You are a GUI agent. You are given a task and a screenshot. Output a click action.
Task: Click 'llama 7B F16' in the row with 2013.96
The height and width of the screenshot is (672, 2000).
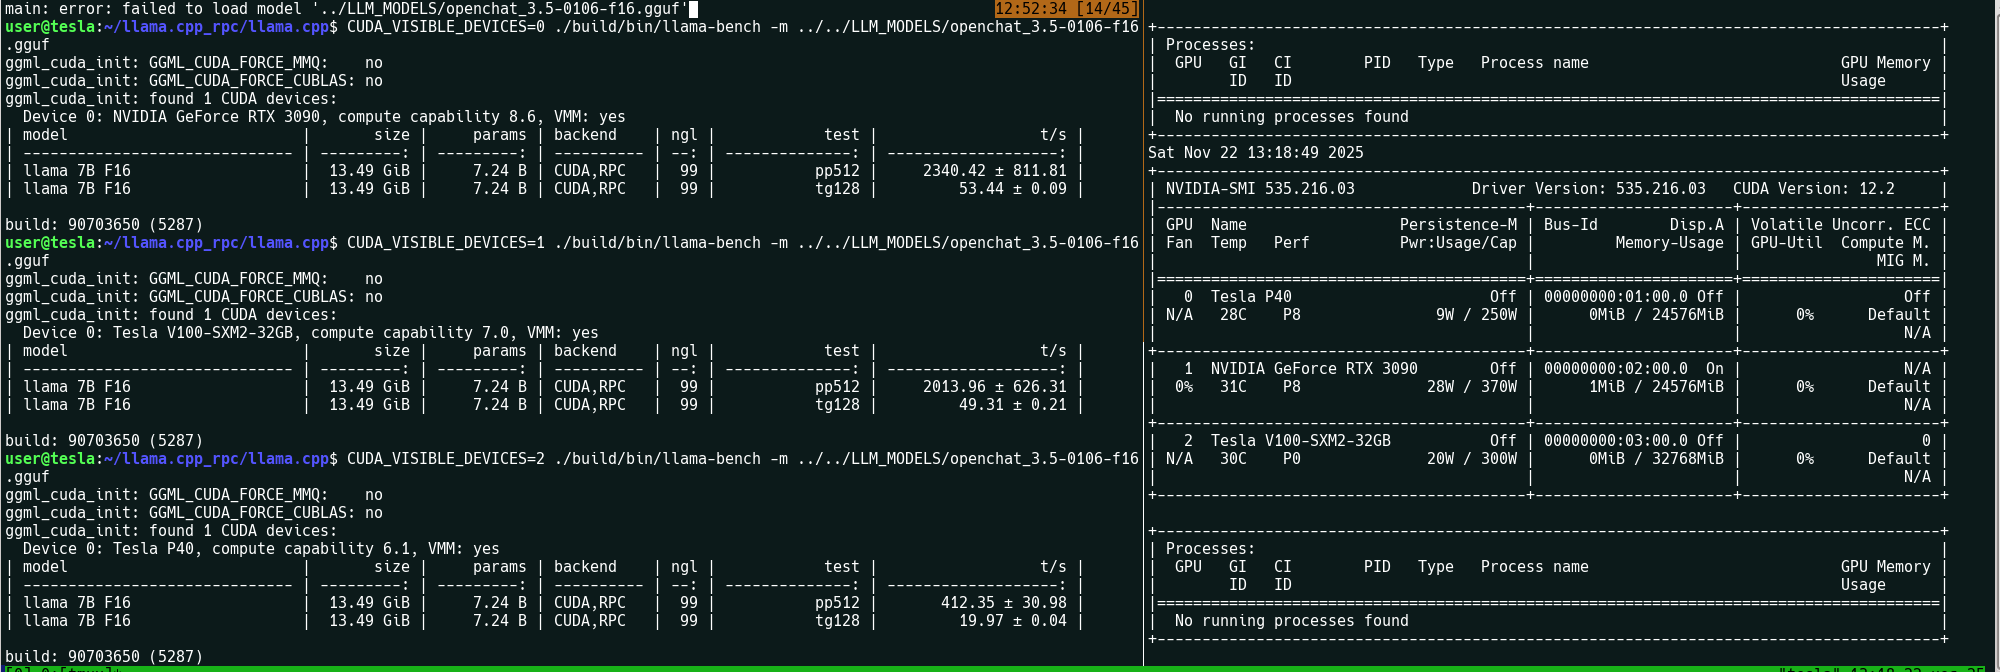(x=77, y=387)
